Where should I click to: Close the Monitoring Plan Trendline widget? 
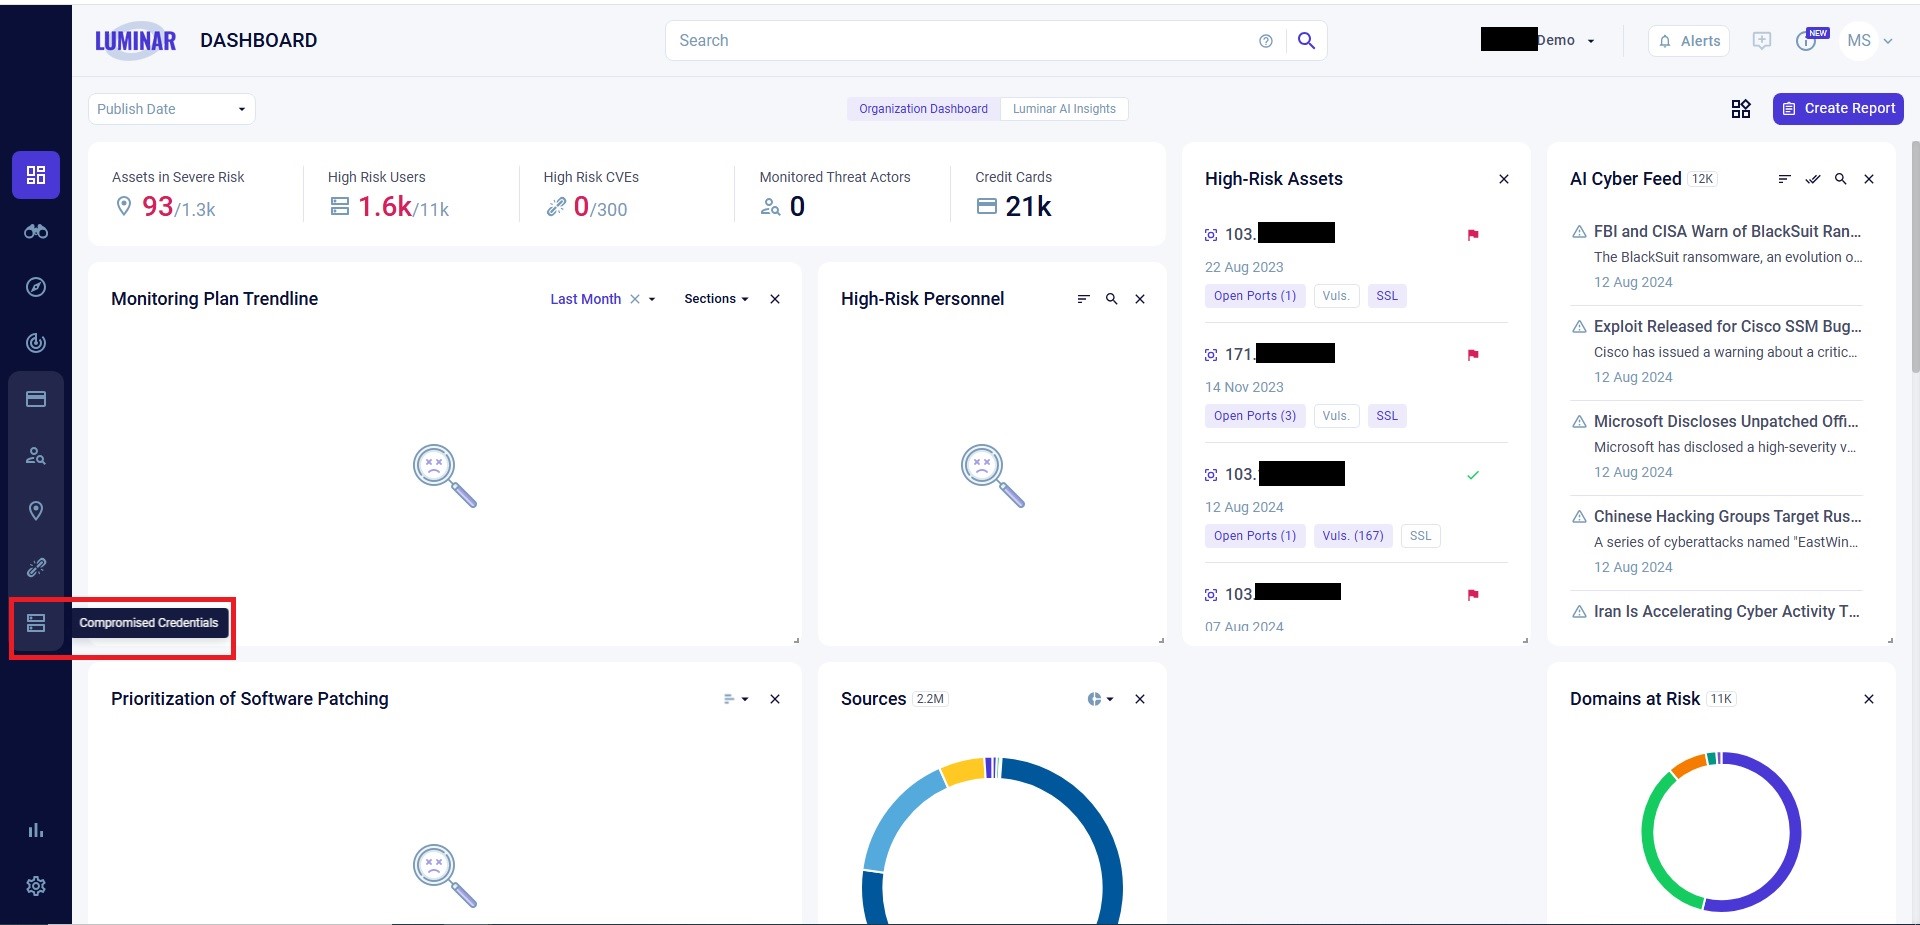(x=775, y=299)
